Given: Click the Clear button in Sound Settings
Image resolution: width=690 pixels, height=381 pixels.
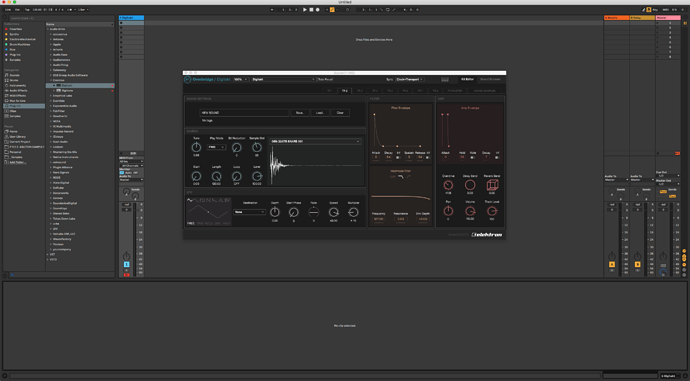Looking at the screenshot, I should (340, 113).
